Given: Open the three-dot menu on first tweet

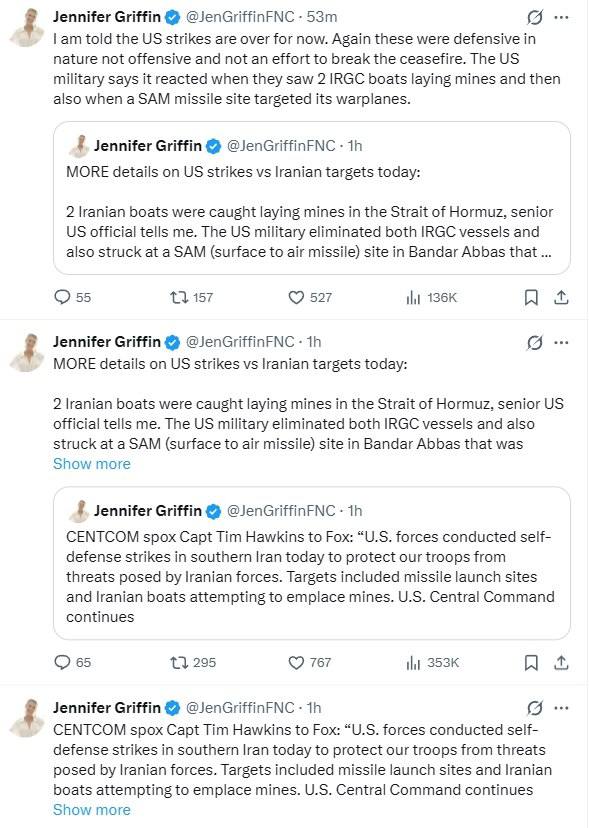Looking at the screenshot, I should coord(561,17).
